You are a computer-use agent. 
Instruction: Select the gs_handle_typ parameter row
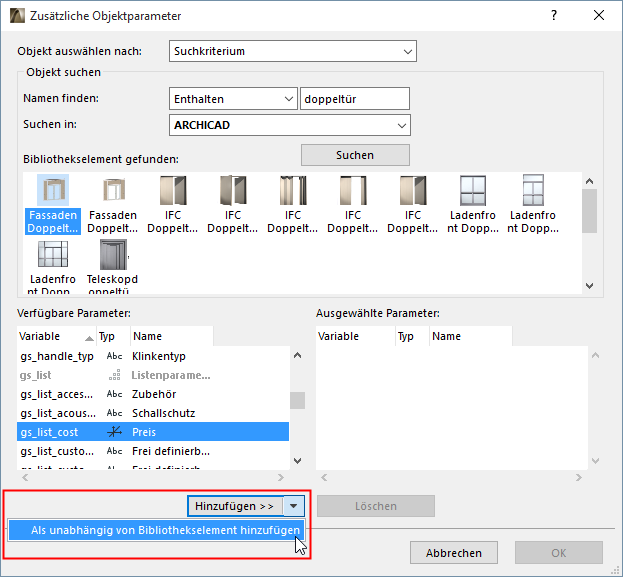click(x=153, y=356)
